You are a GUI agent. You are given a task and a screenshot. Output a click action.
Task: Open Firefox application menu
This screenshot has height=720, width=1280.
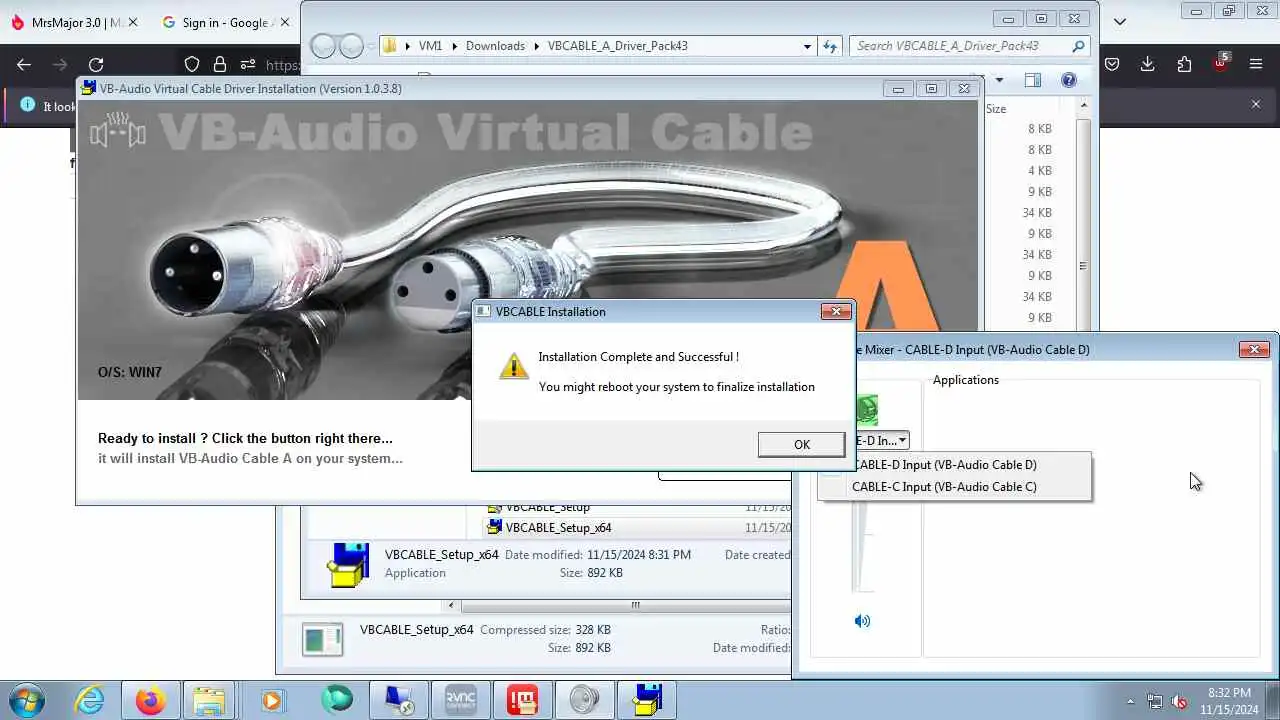[x=1256, y=64]
